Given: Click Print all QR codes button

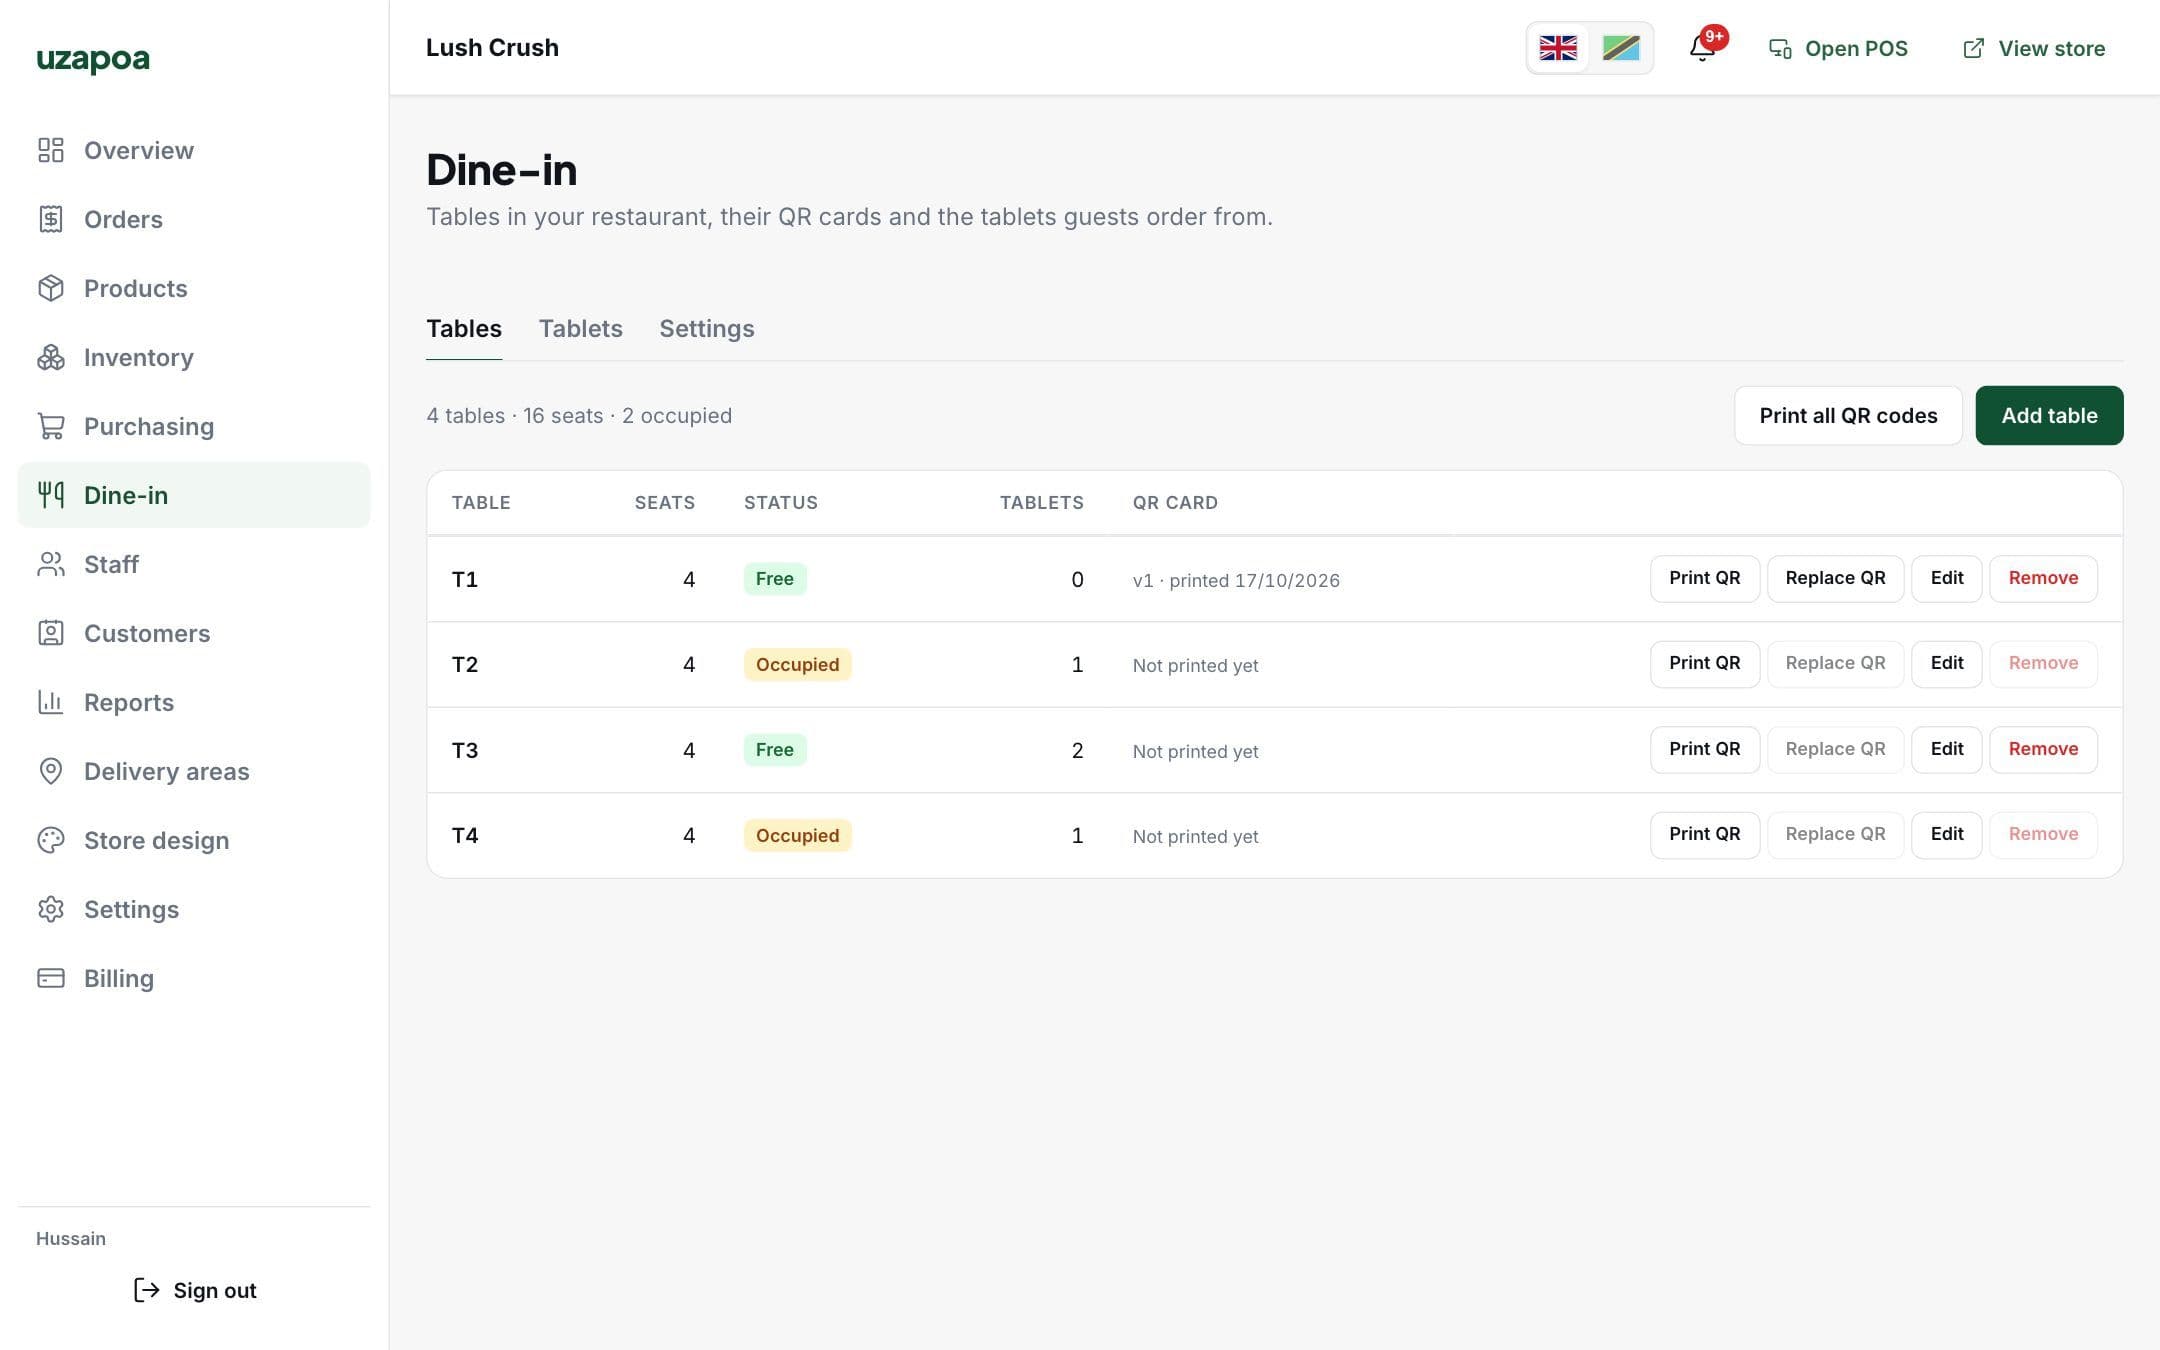Looking at the screenshot, I should coord(1848,415).
